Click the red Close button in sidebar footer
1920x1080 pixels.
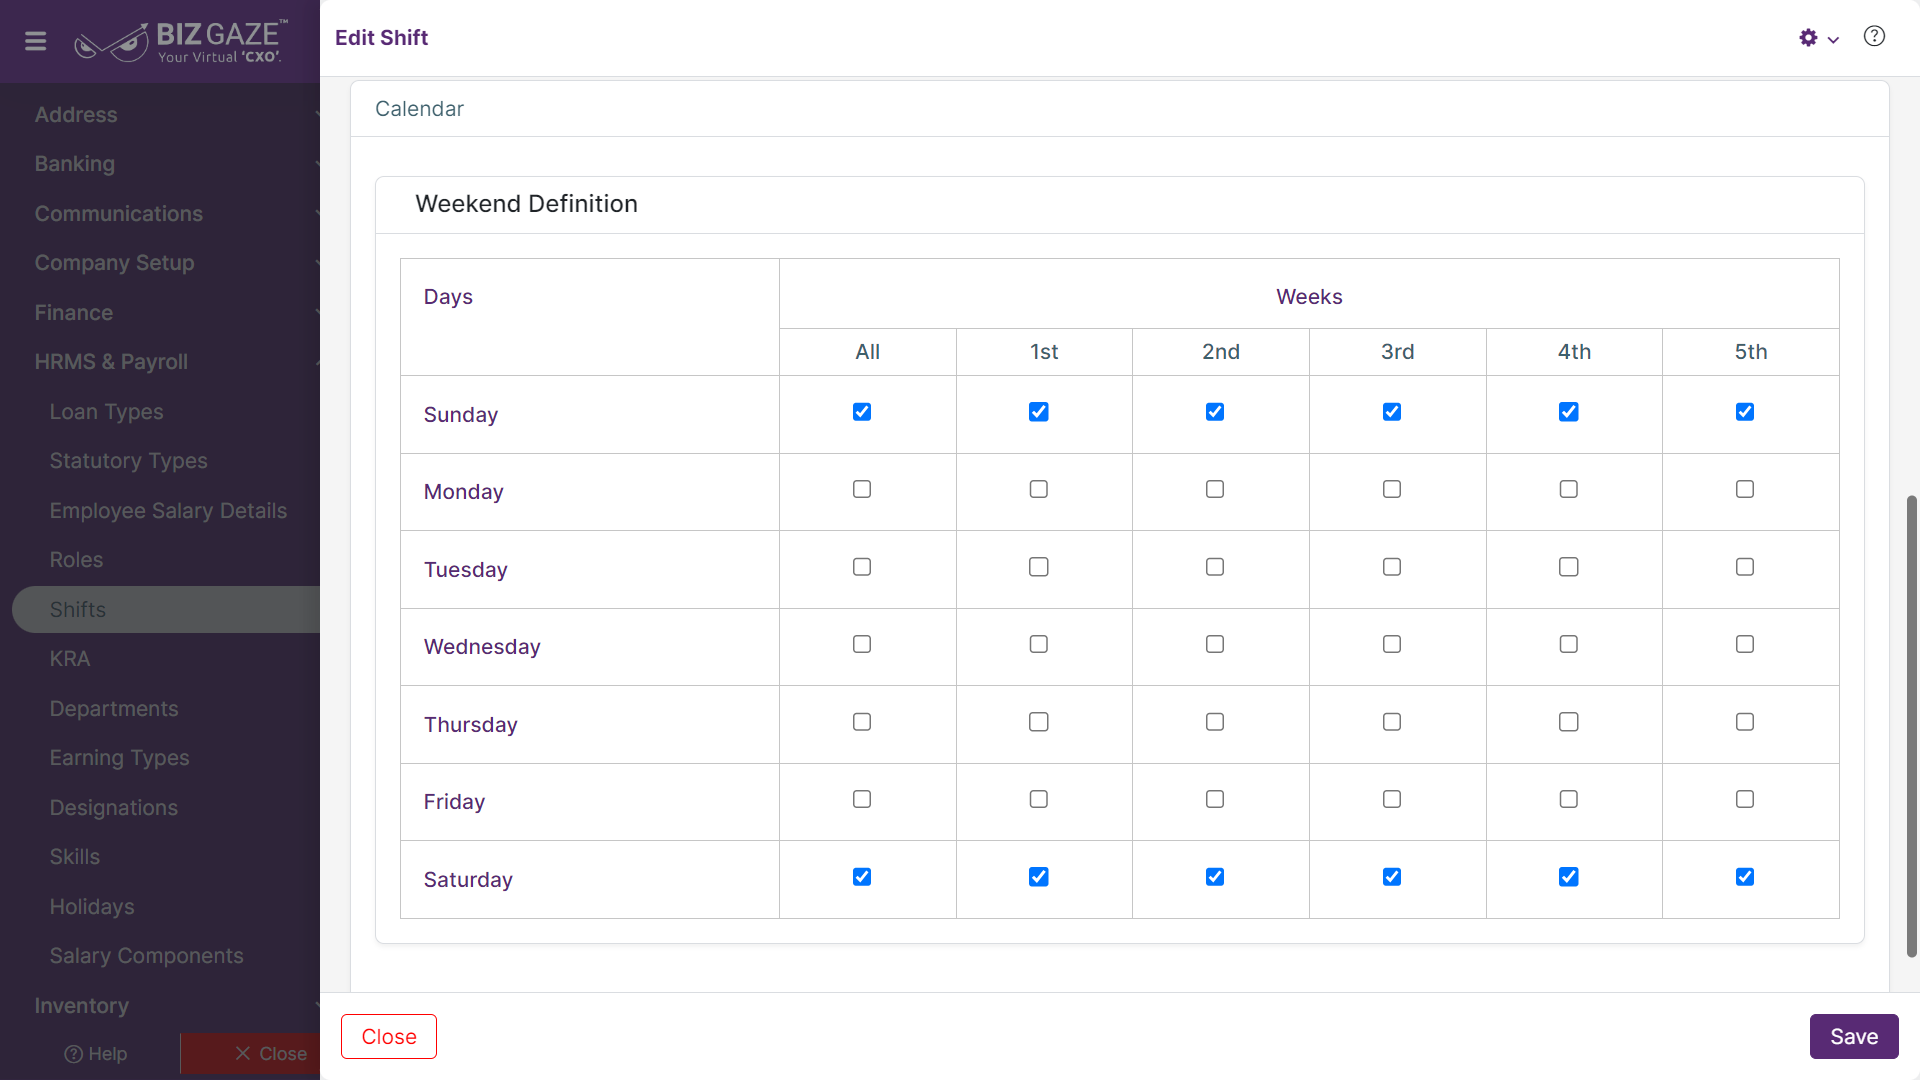[250, 1054]
